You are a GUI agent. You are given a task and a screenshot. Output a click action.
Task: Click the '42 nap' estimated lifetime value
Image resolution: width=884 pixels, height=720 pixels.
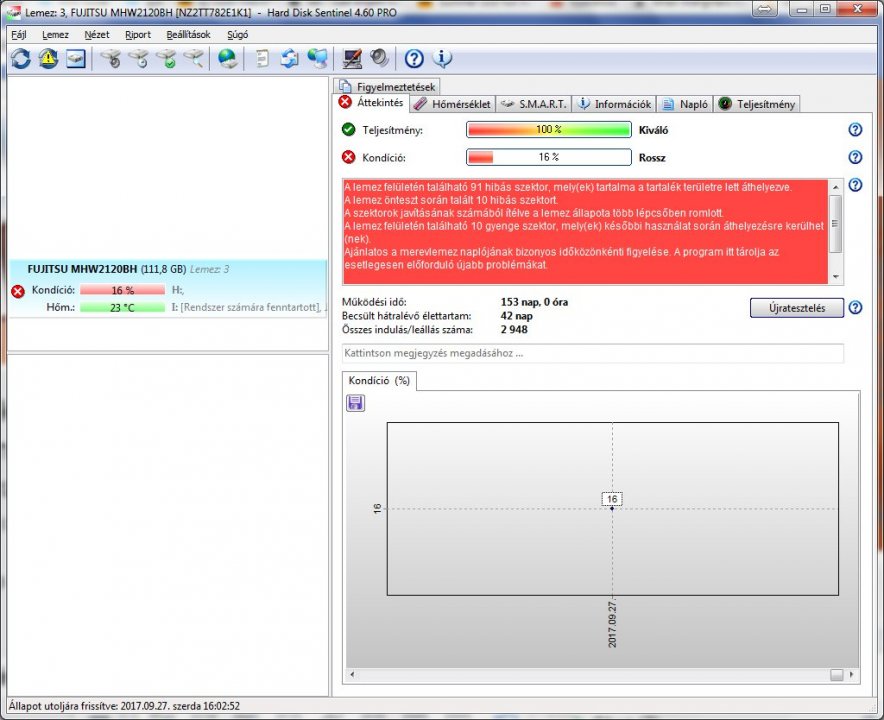click(x=516, y=316)
